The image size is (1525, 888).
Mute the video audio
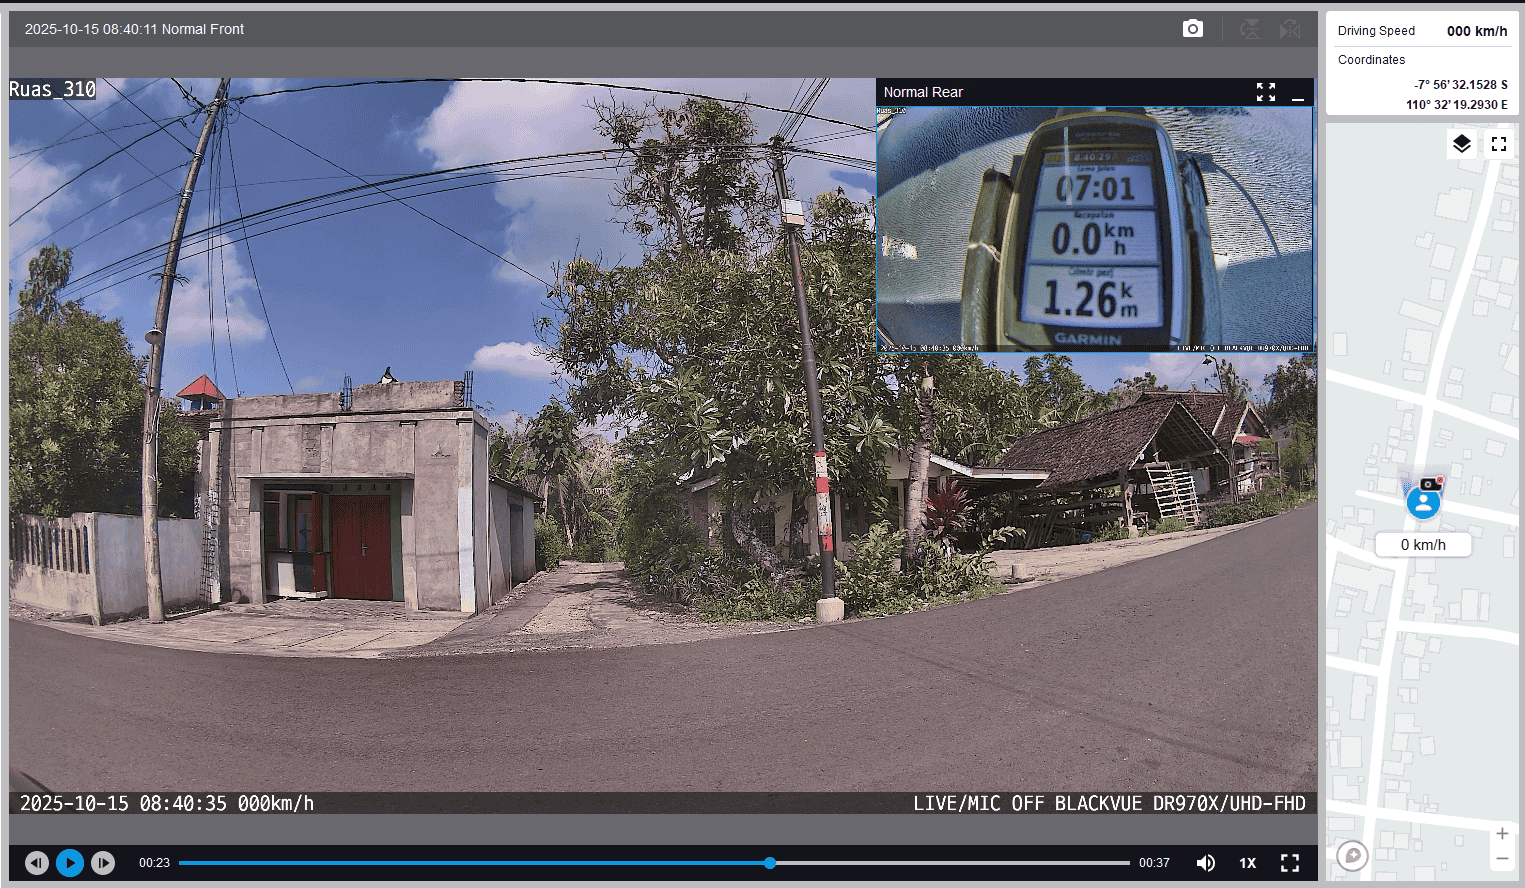[x=1206, y=862]
